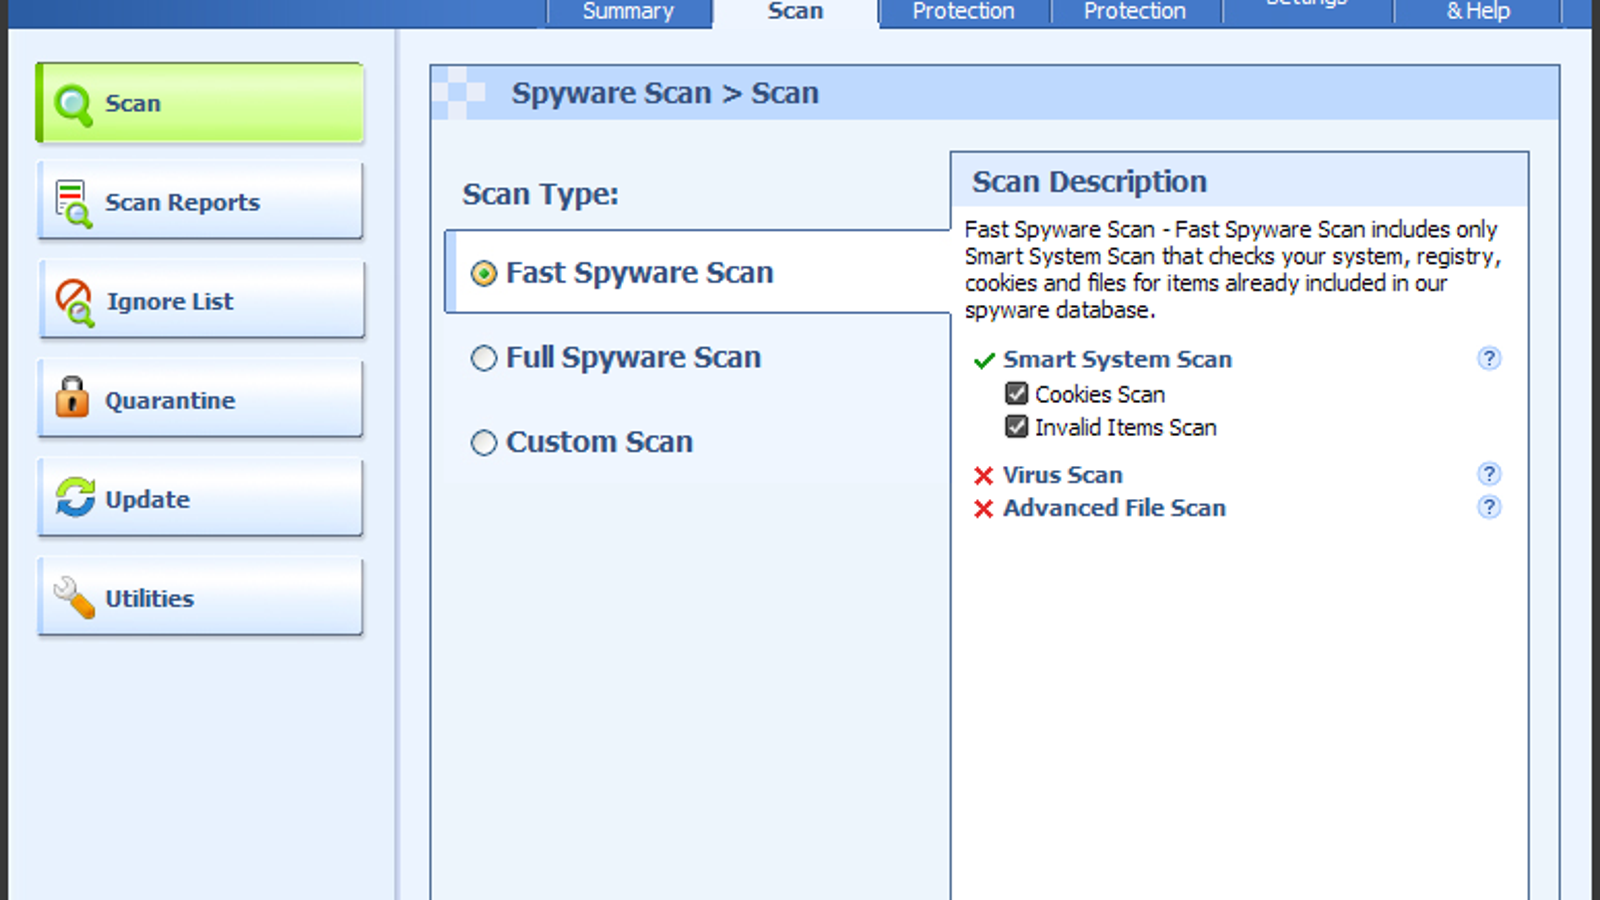Click the Advanced File Scan label
Screen dimensions: 1600x900
click(1114, 508)
